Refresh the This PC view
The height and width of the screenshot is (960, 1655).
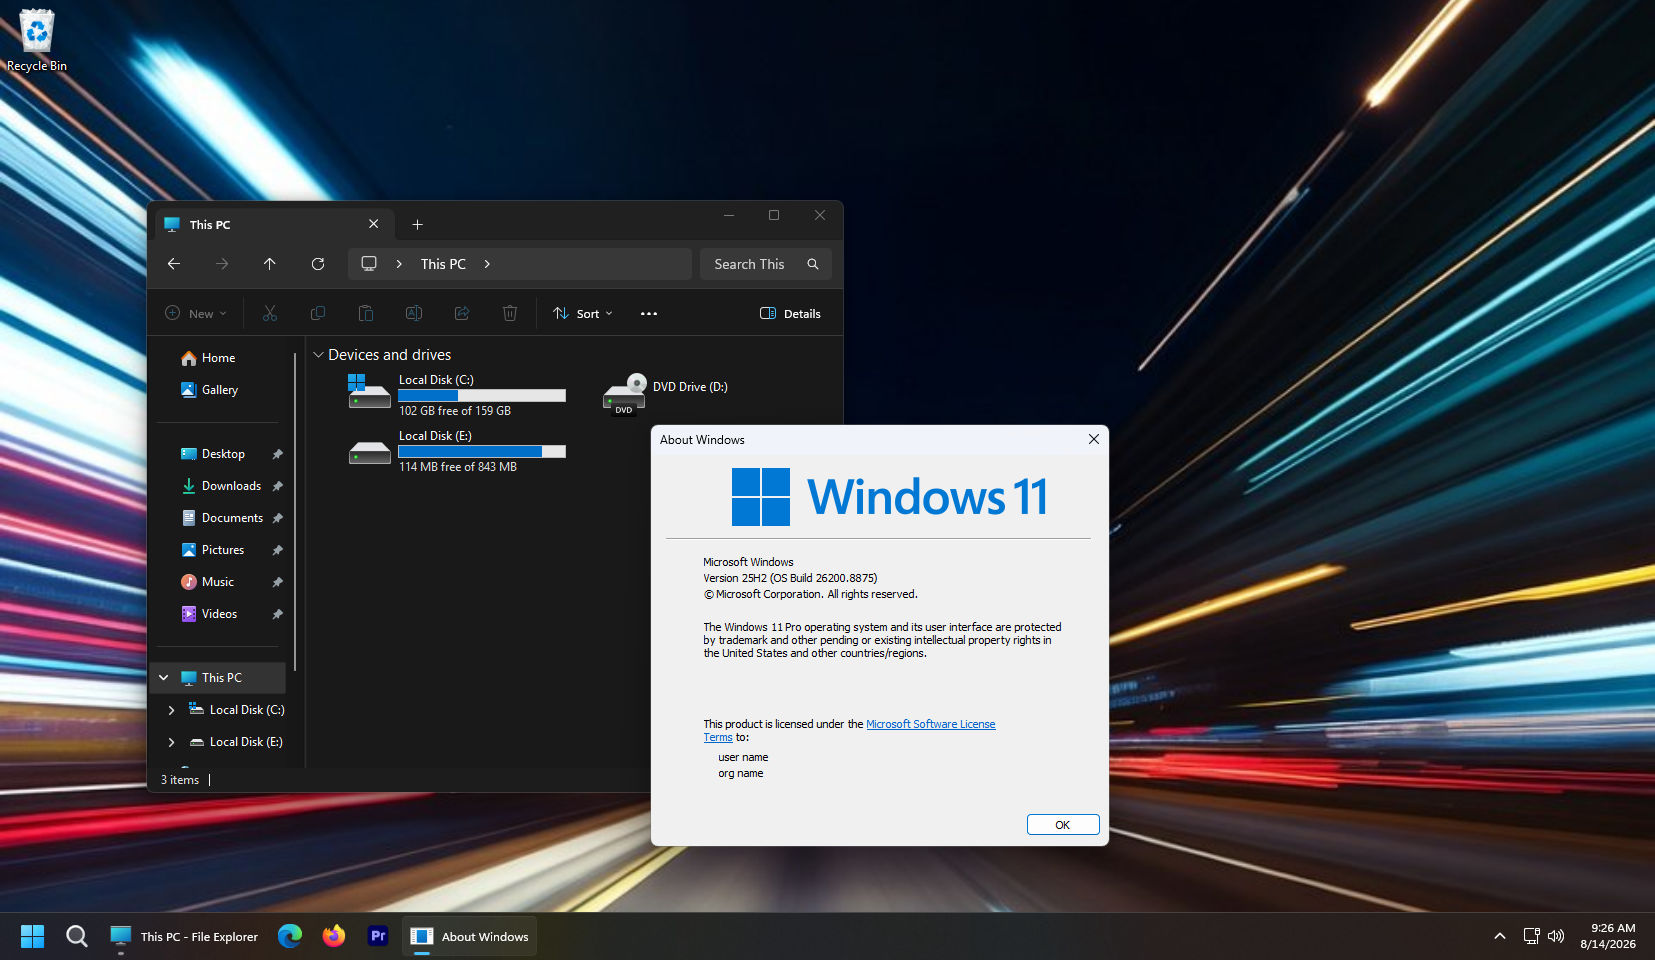(x=318, y=264)
